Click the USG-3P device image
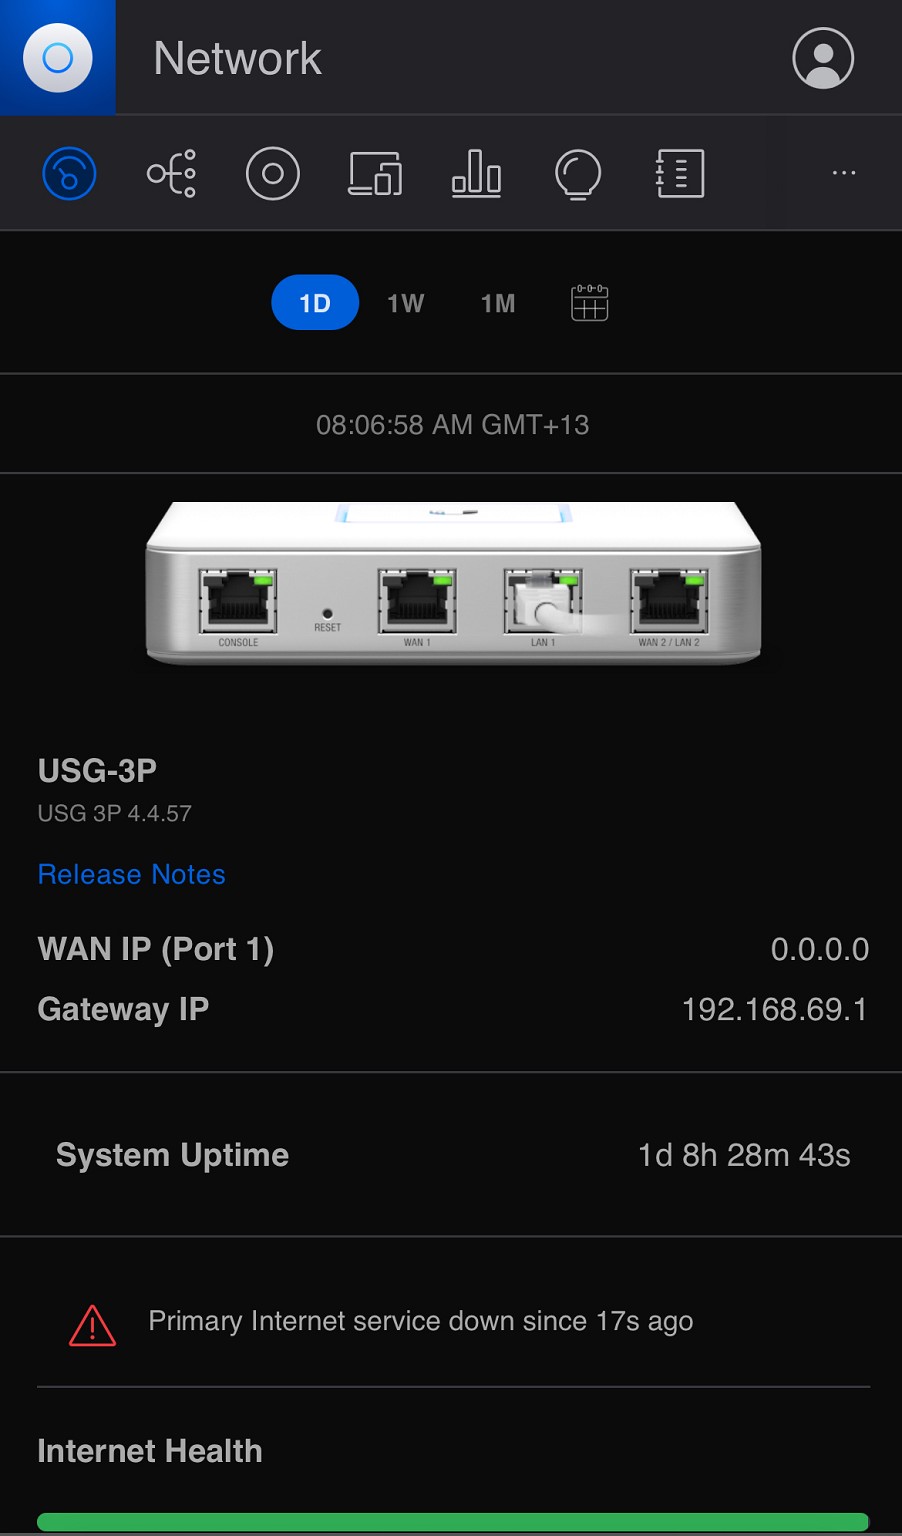This screenshot has height=1536, width=902. click(453, 583)
